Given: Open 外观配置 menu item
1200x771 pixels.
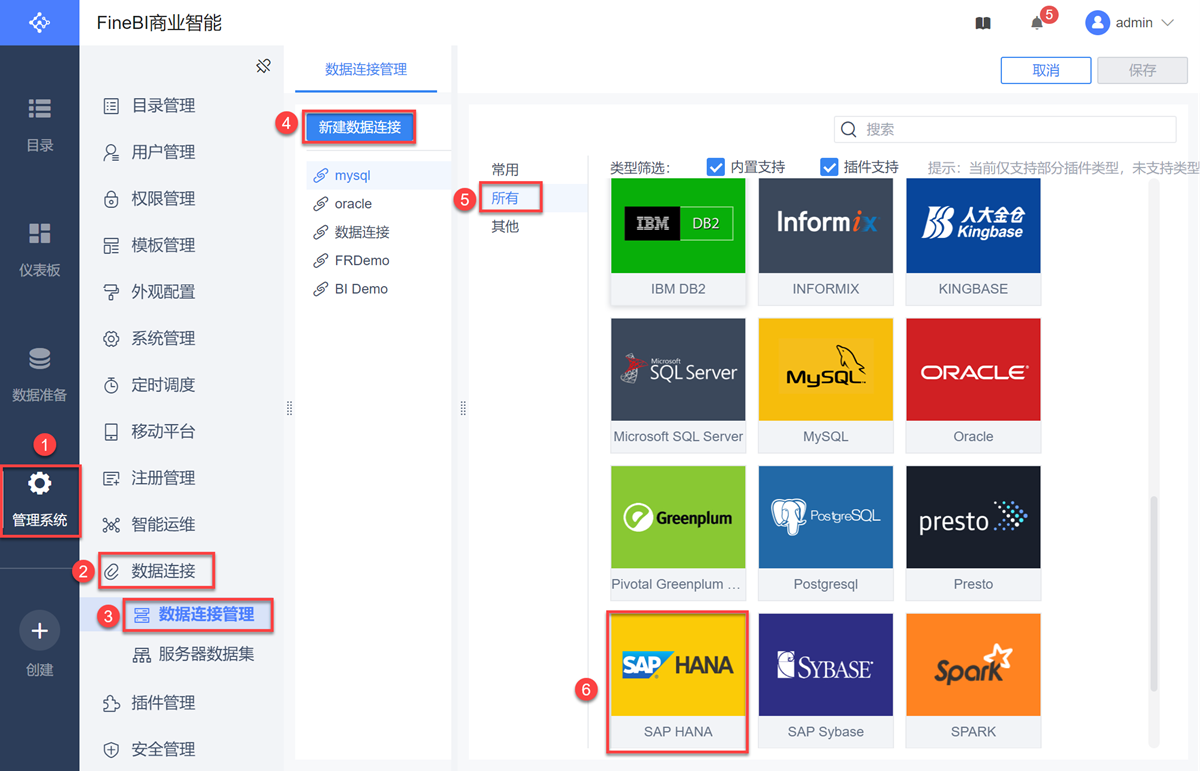Looking at the screenshot, I should (150, 292).
